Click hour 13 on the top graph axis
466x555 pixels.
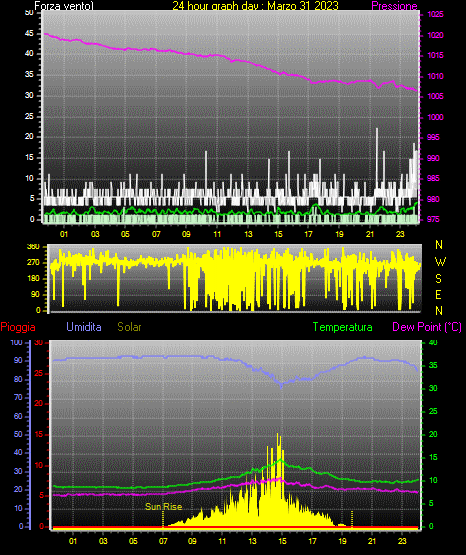pos(248,234)
